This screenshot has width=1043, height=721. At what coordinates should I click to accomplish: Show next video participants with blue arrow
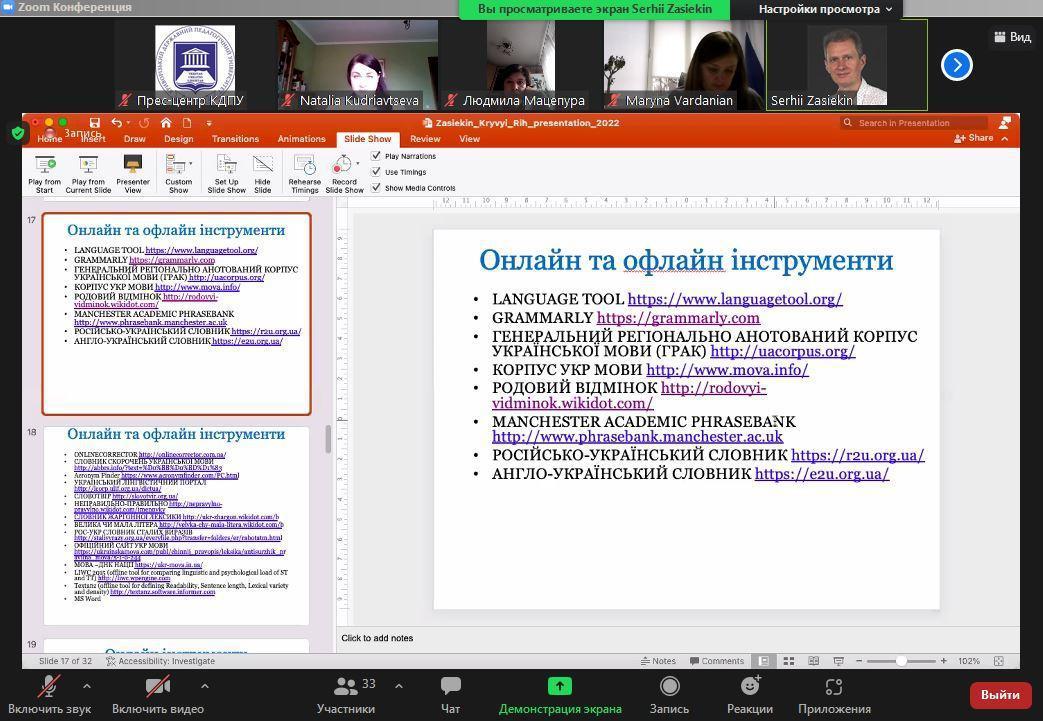pyautogui.click(x=957, y=65)
